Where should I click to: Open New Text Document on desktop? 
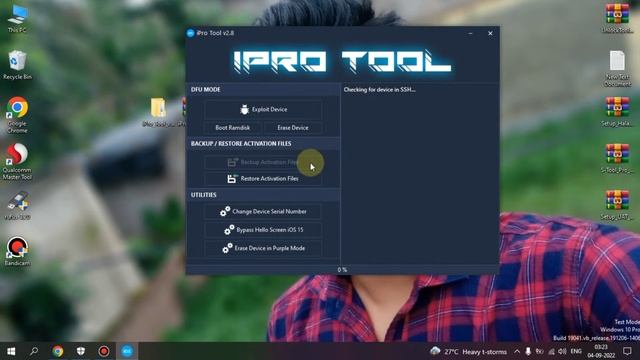click(617, 68)
